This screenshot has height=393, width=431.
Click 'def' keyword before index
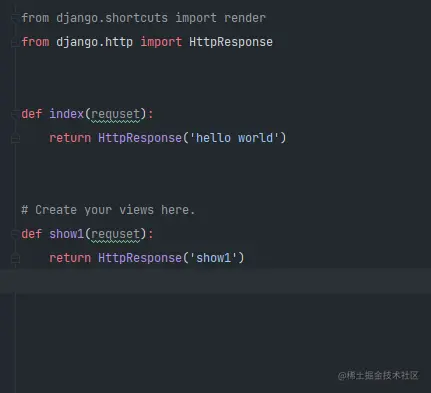(x=32, y=114)
